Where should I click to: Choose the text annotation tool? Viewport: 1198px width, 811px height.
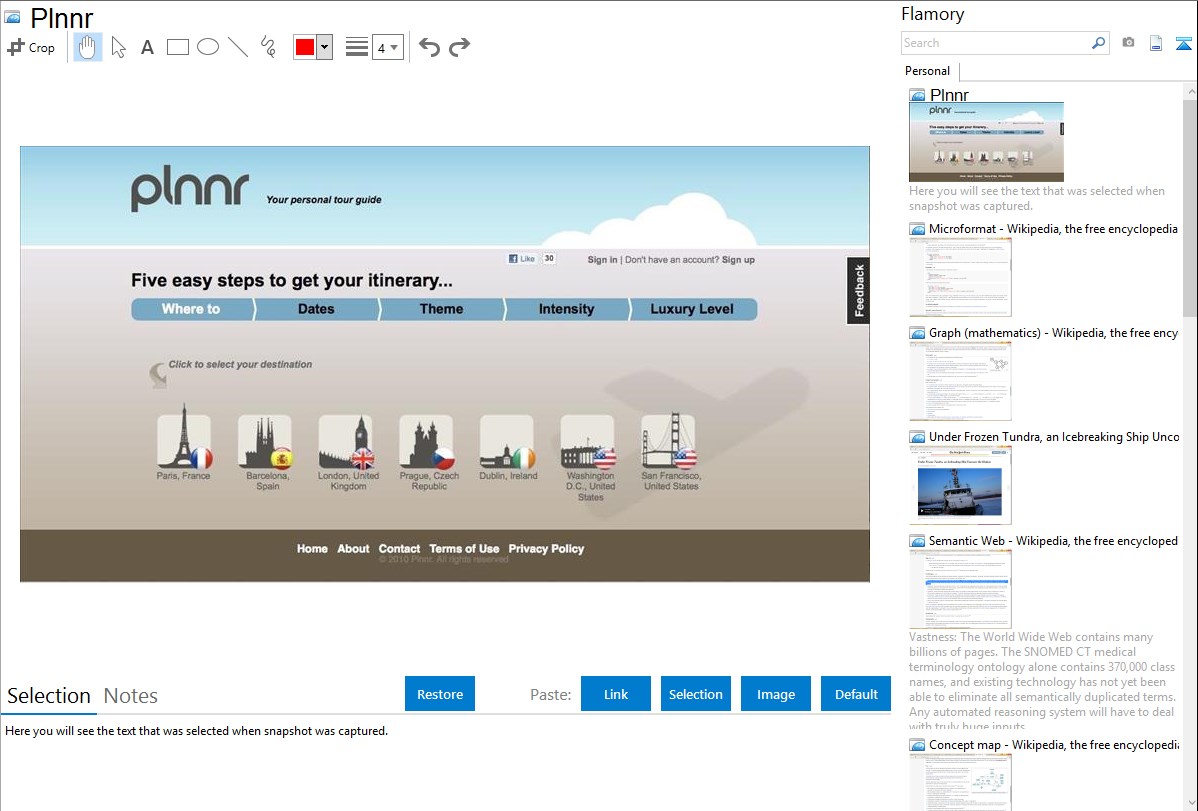pyautogui.click(x=147, y=47)
